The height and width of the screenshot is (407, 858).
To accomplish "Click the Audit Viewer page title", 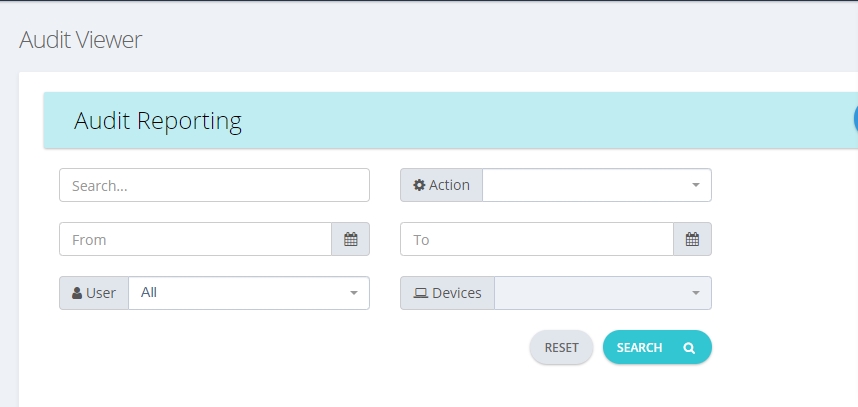I will coord(80,40).
